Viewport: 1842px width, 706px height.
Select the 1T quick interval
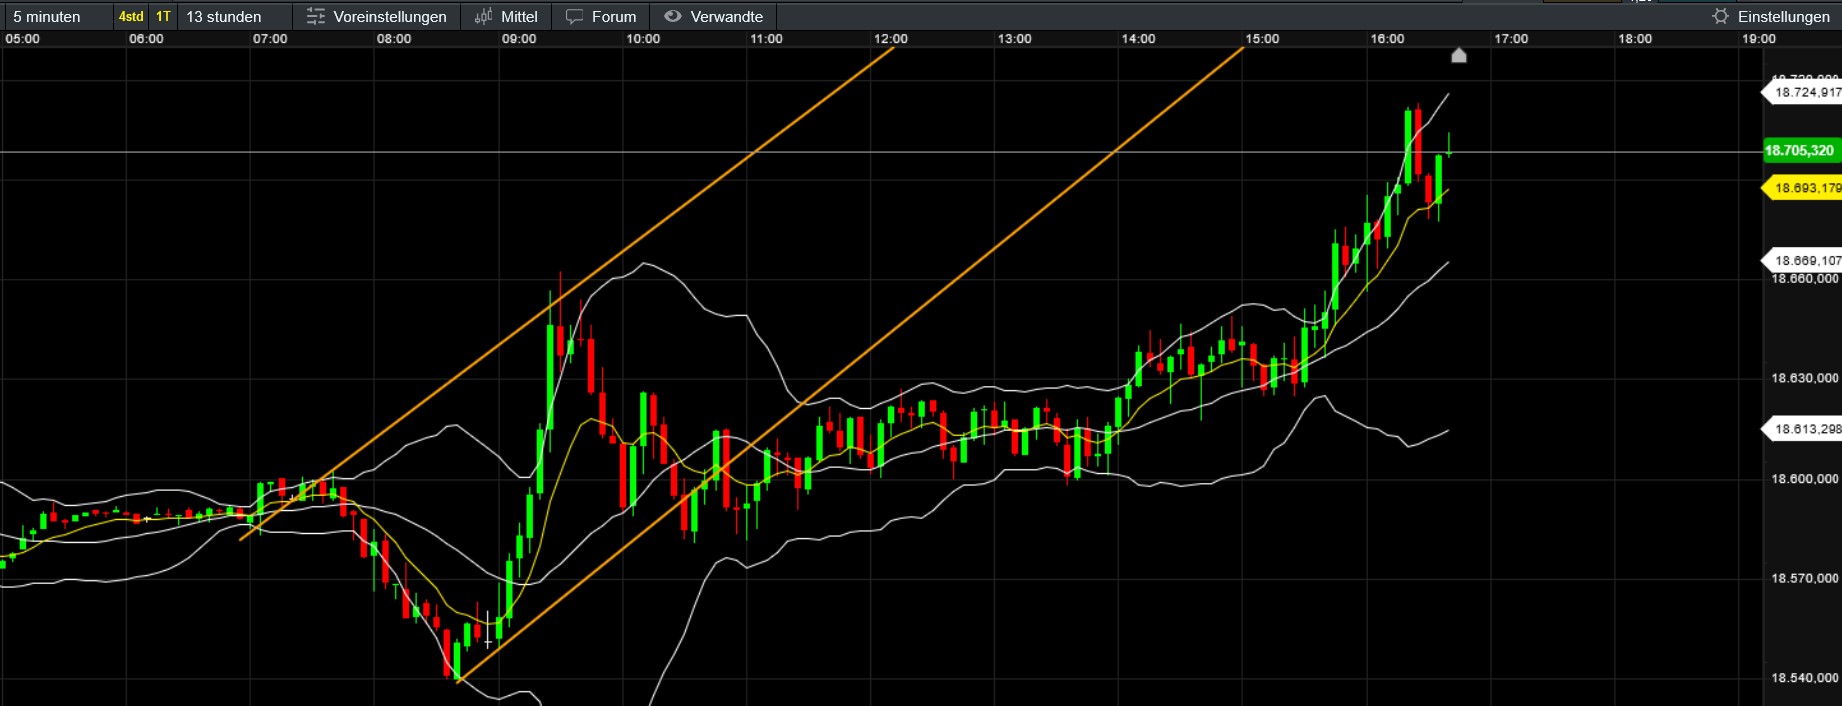click(x=163, y=16)
